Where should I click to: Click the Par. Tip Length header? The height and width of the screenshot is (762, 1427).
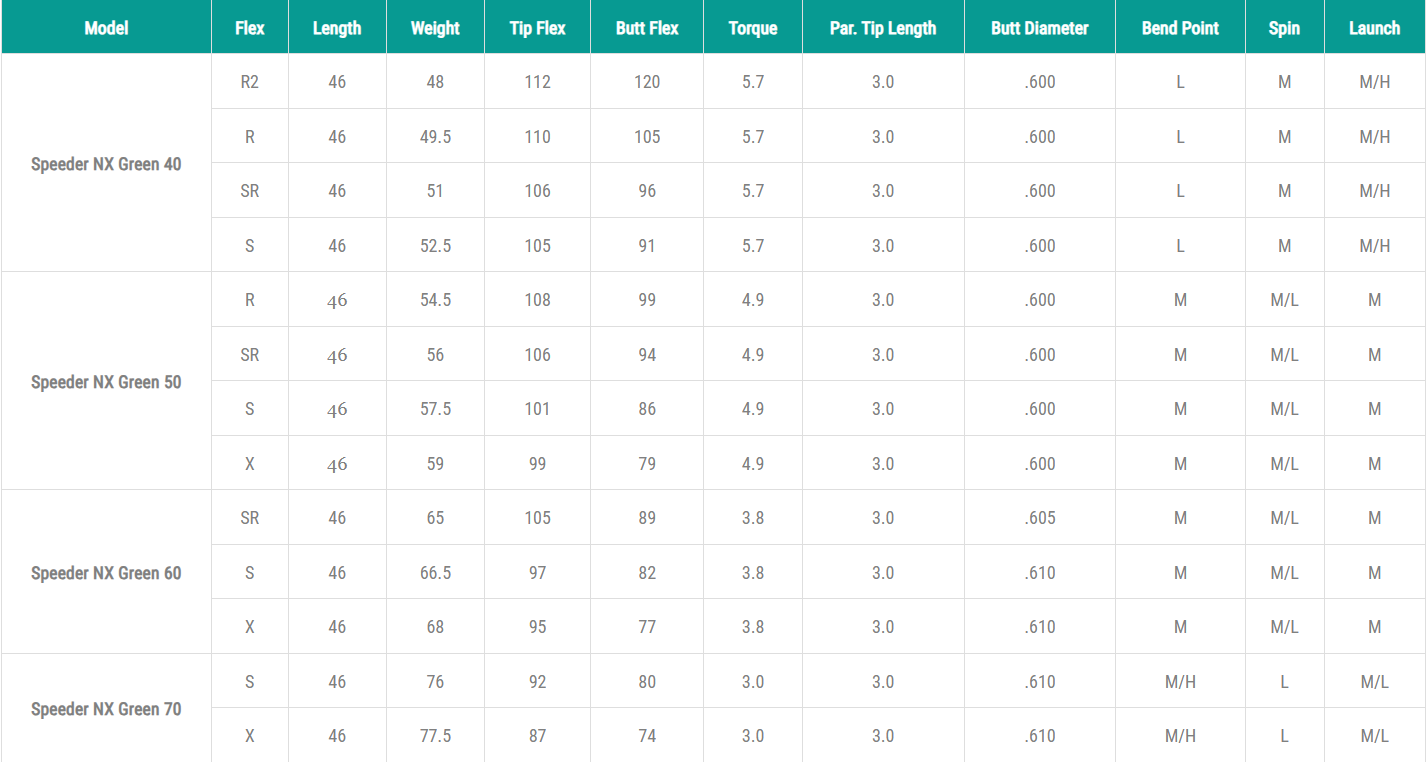tap(882, 28)
